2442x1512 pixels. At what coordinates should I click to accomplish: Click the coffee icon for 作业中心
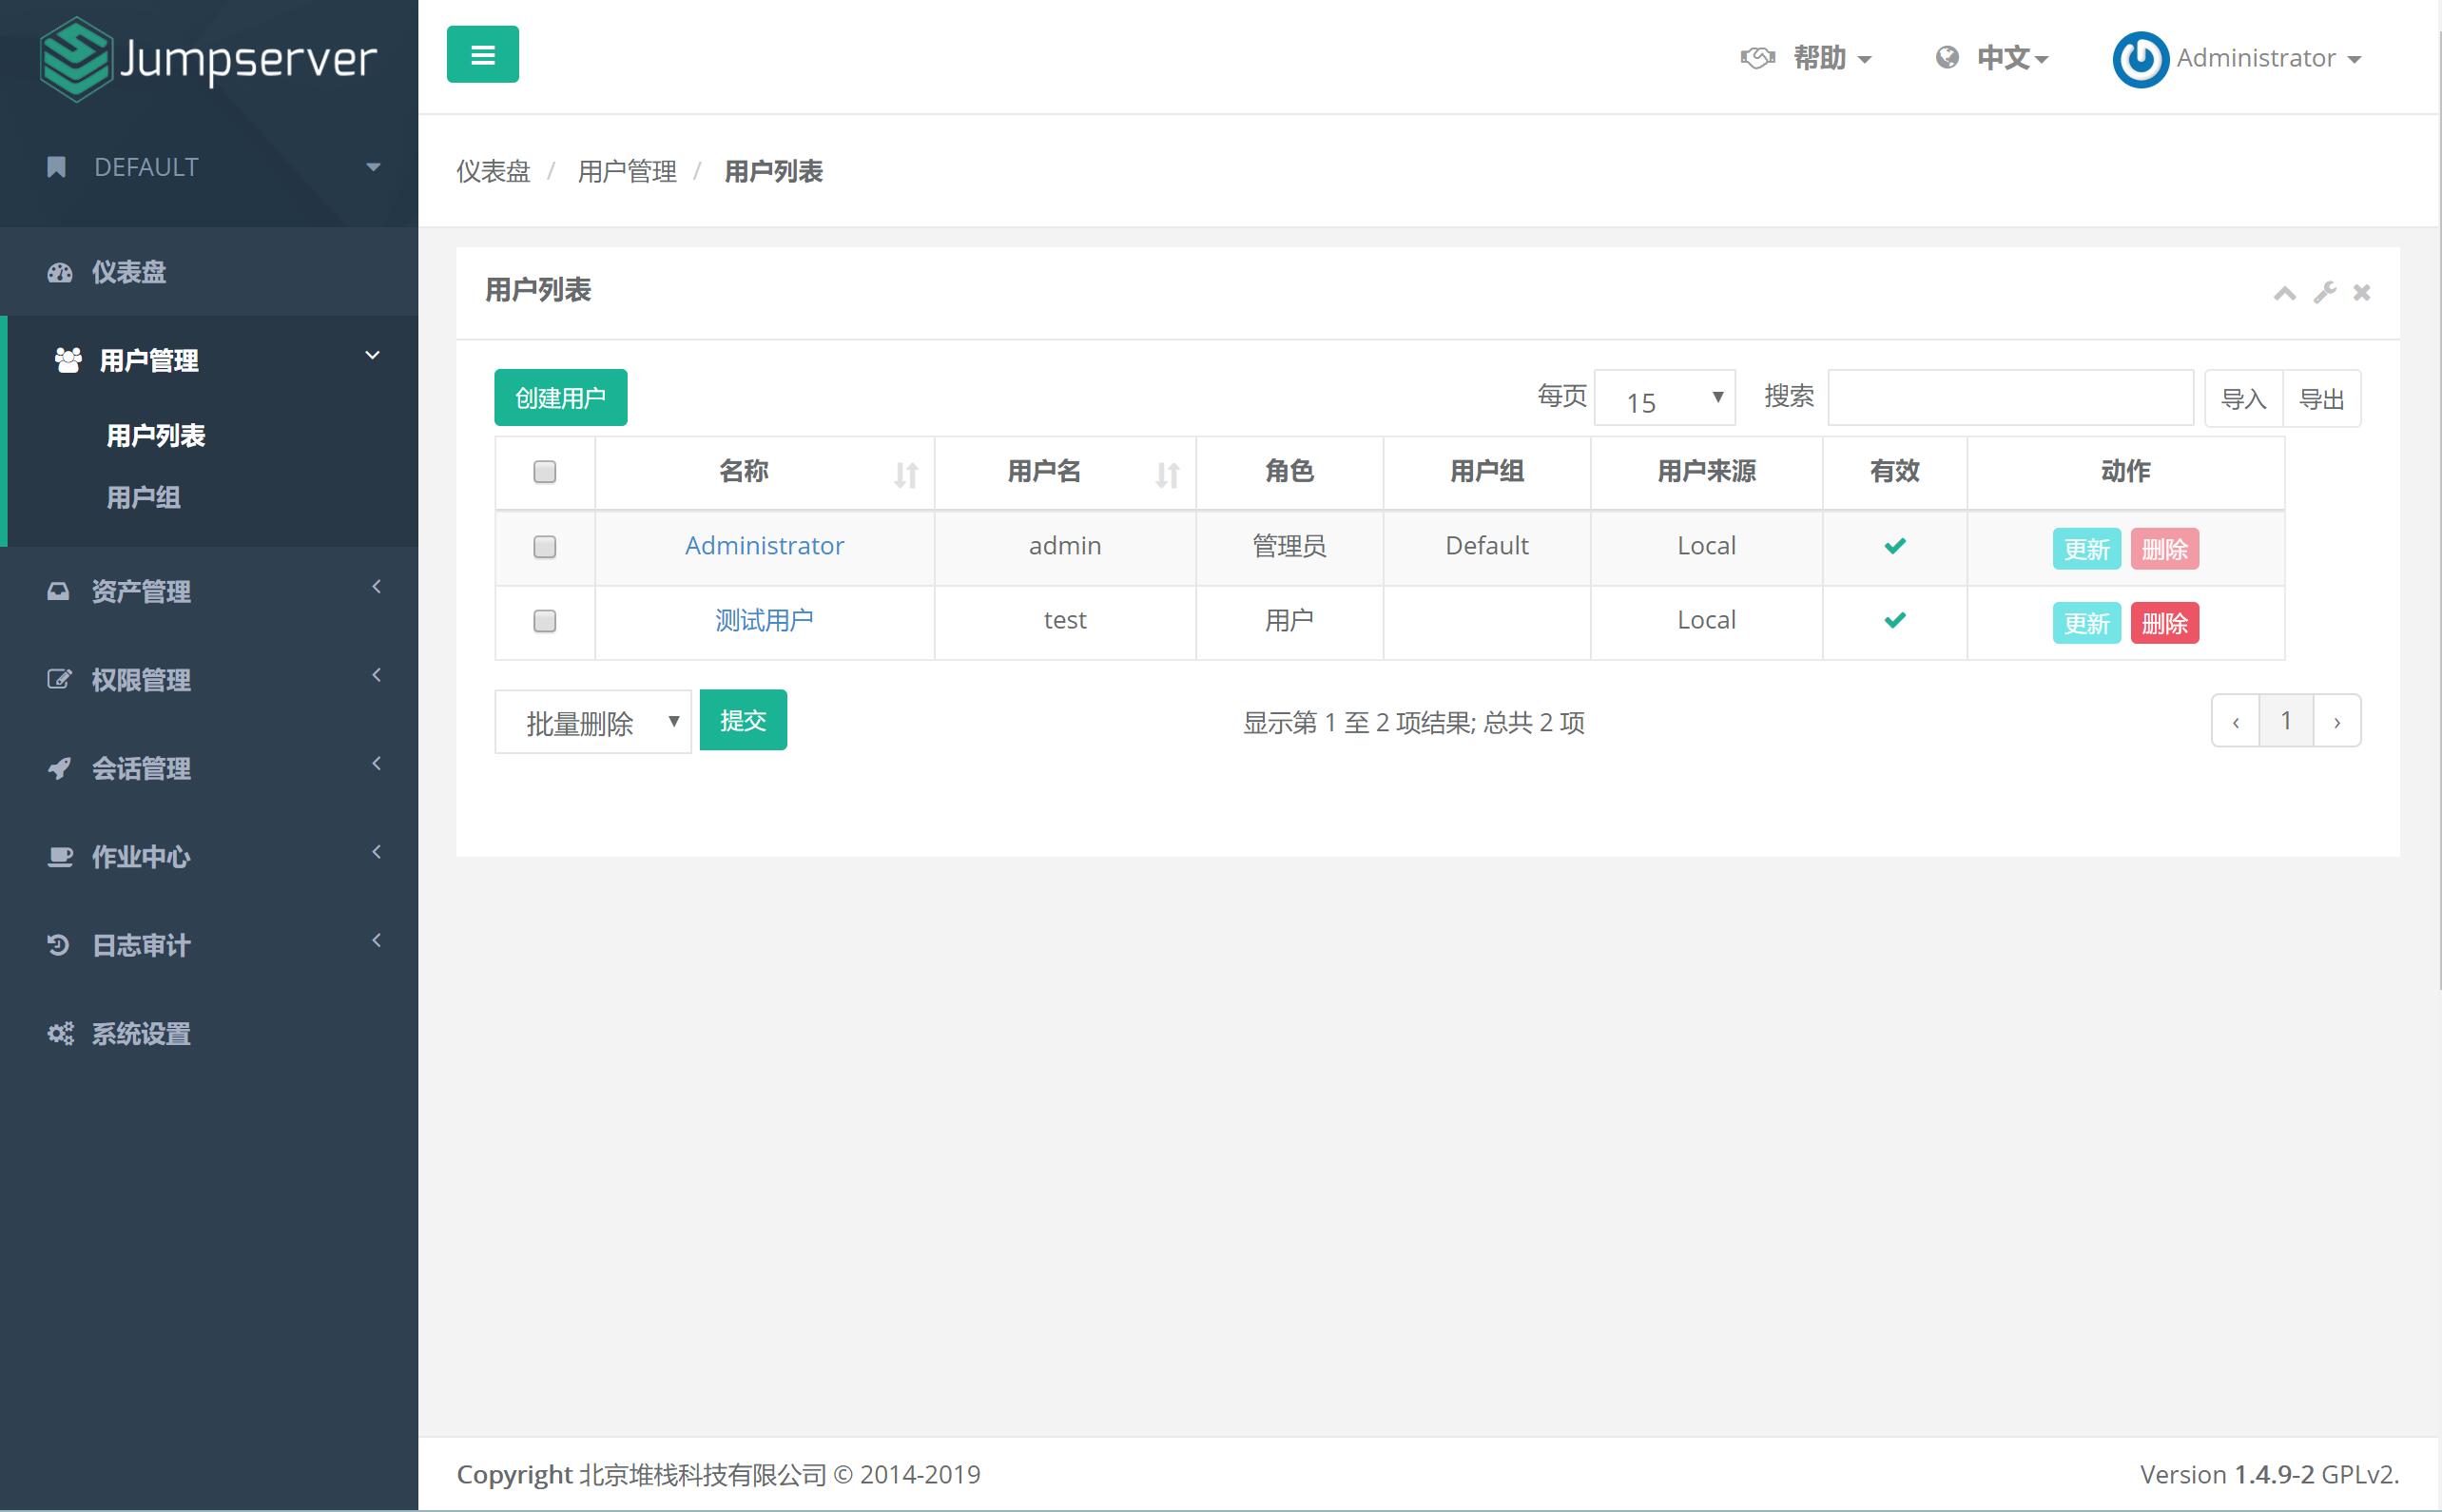pyautogui.click(x=60, y=856)
